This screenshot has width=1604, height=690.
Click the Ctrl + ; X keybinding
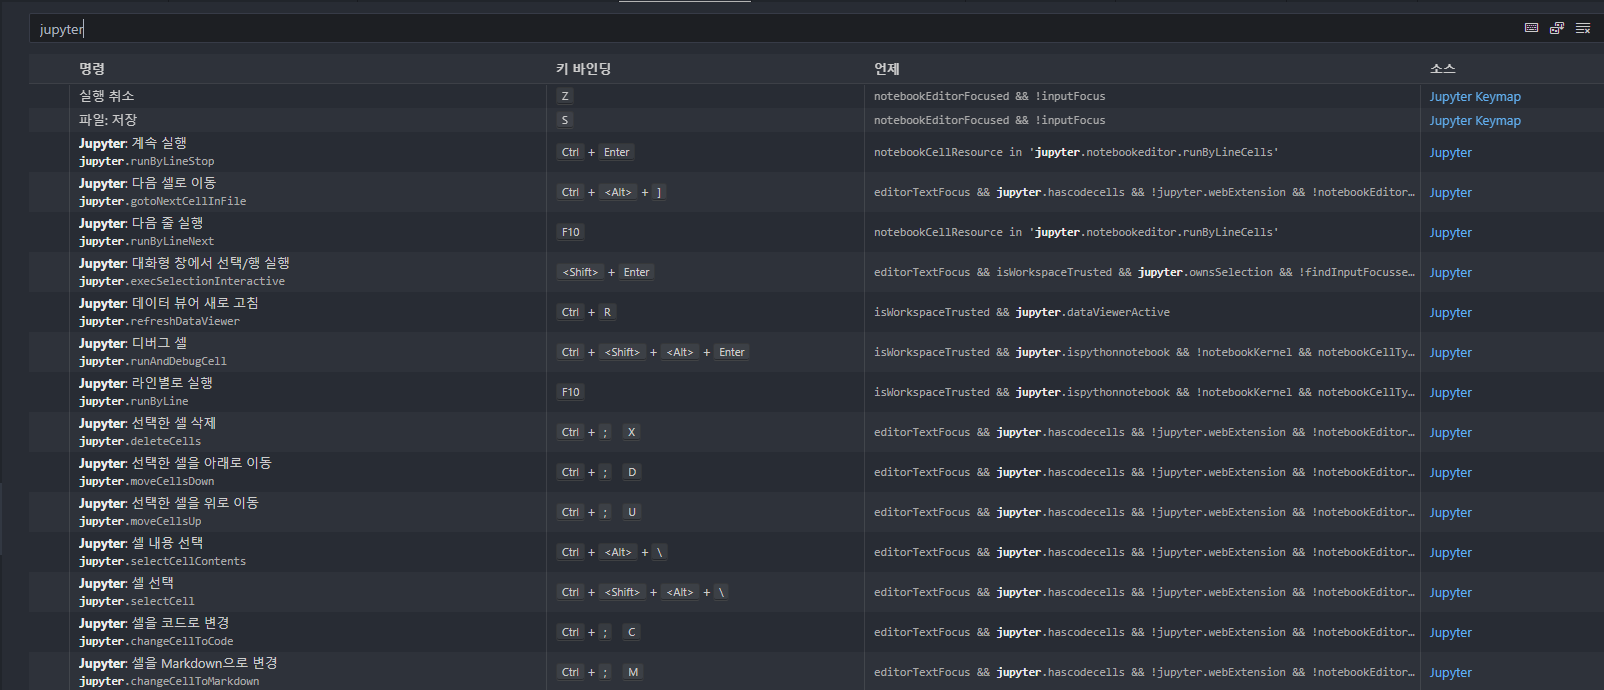click(x=599, y=432)
